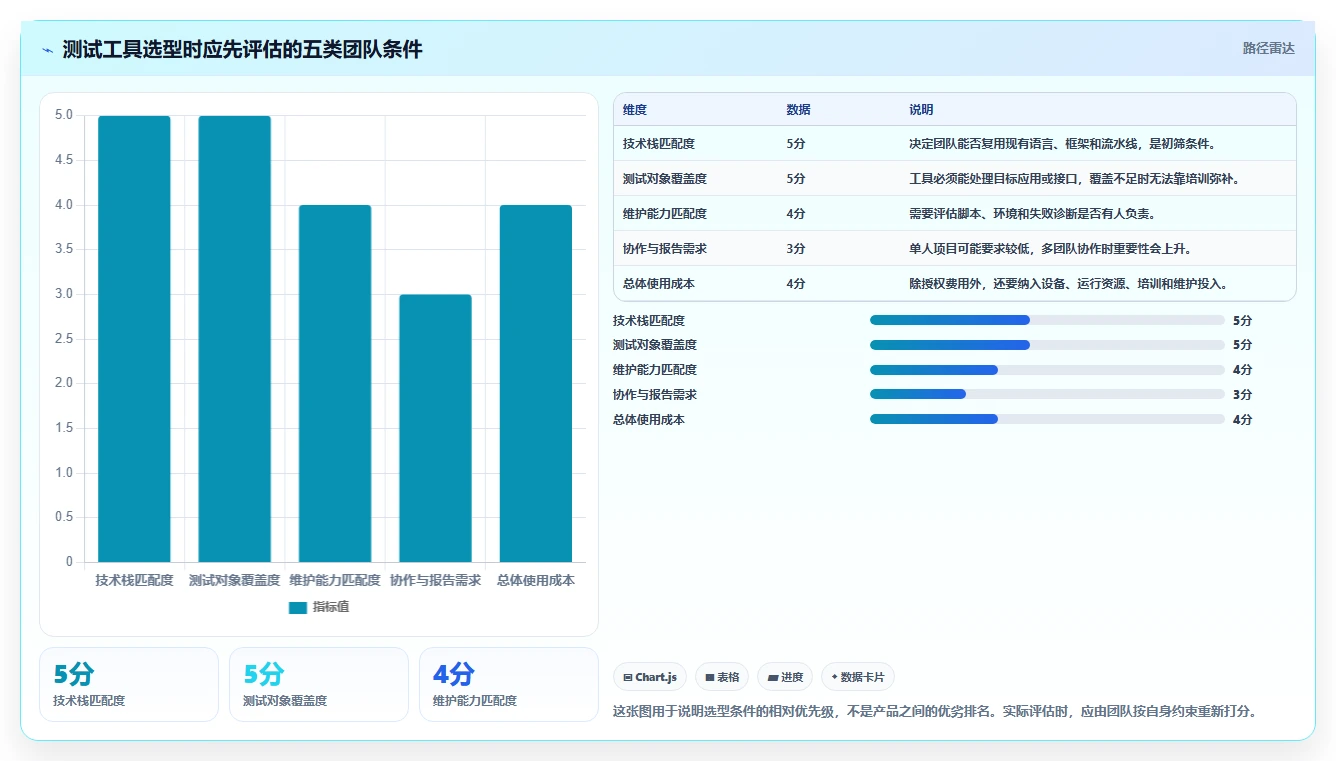Click the 路径雷达 label in the header

click(1268, 48)
